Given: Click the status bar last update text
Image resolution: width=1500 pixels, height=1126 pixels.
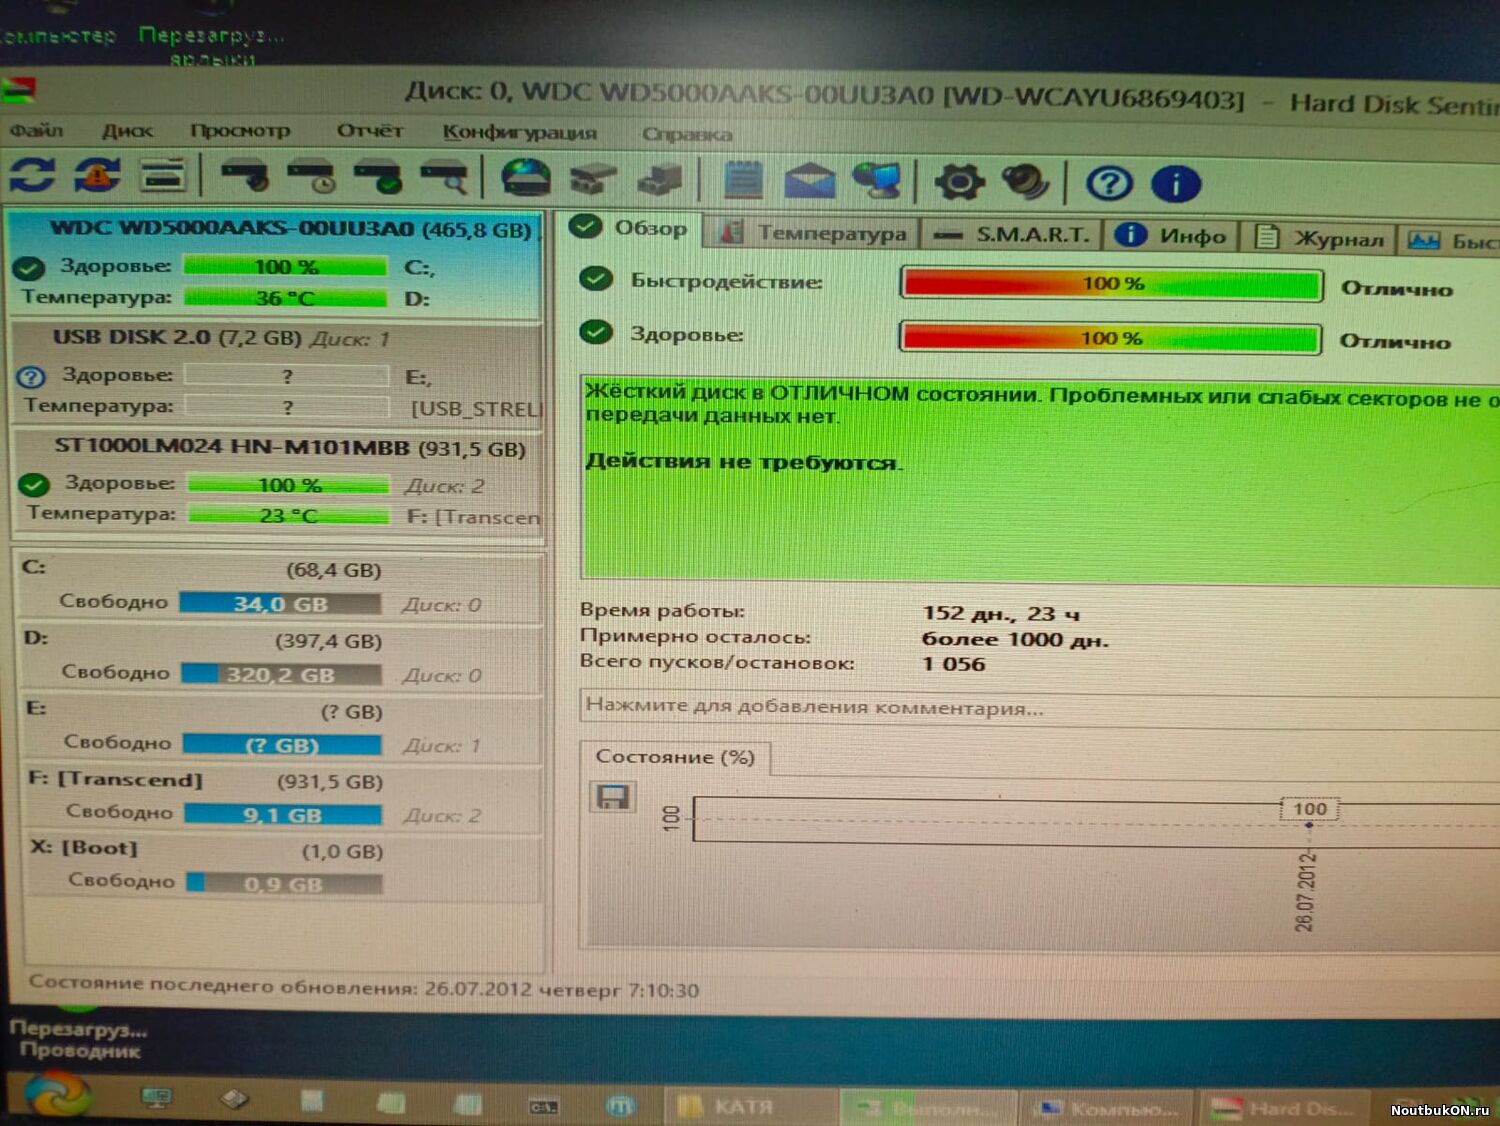Looking at the screenshot, I should (x=364, y=987).
